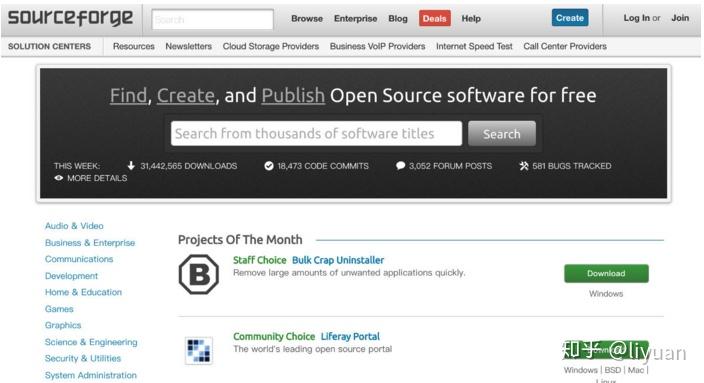Click the Windows label under Download button

606,294
